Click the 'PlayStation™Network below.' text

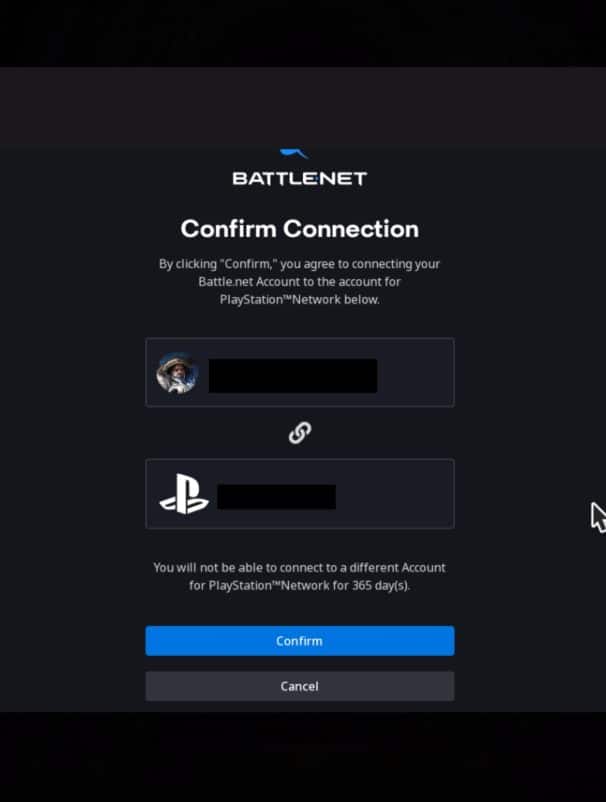coord(300,300)
